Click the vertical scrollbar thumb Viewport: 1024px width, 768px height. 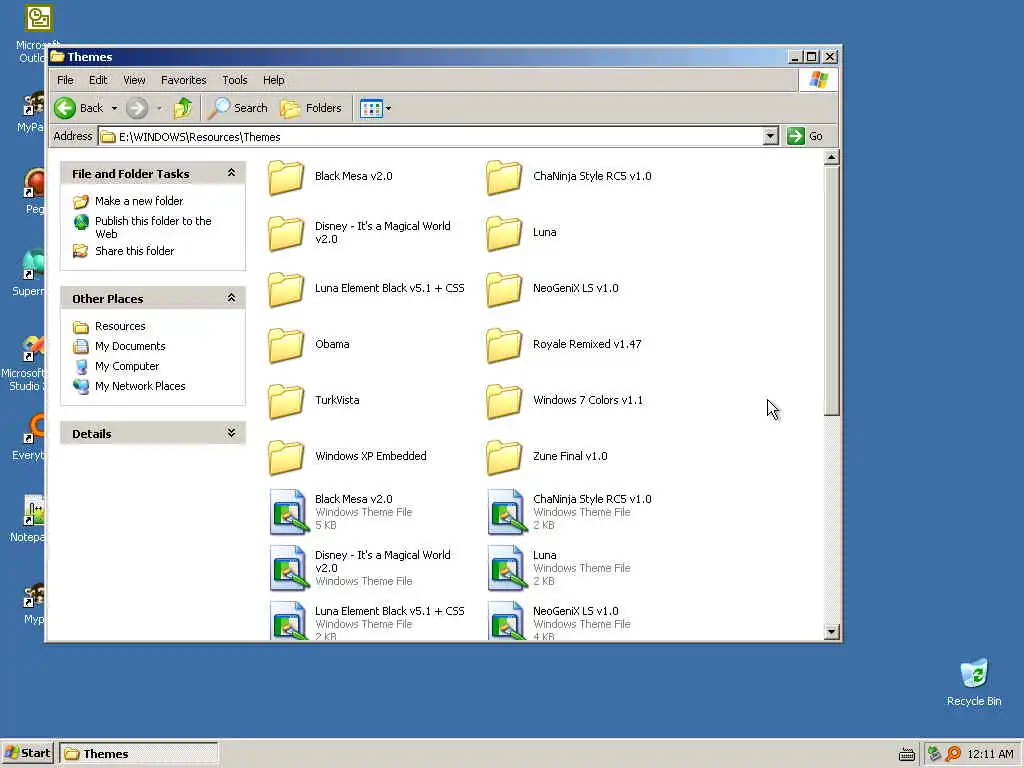pos(831,291)
